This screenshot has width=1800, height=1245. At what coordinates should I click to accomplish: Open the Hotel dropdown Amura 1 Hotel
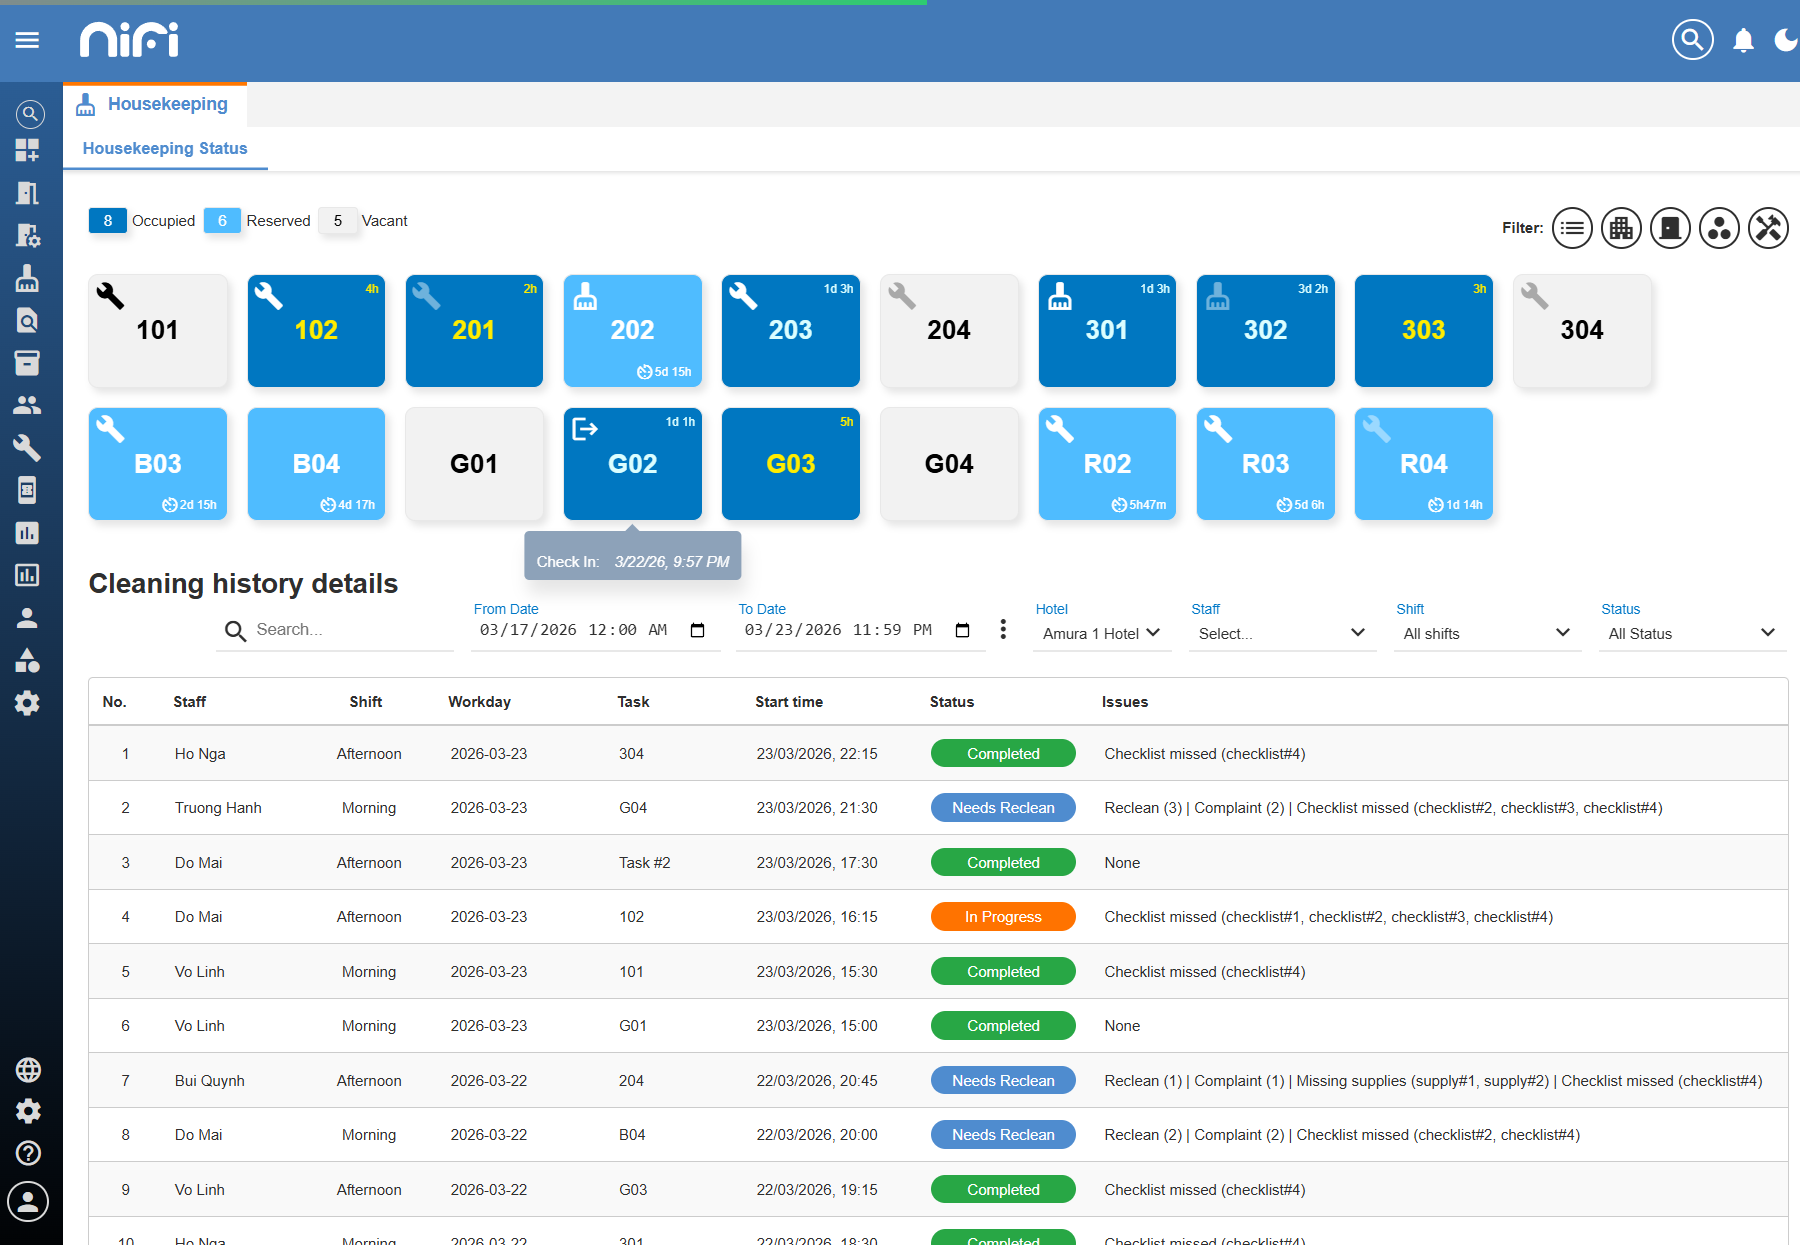1102,633
